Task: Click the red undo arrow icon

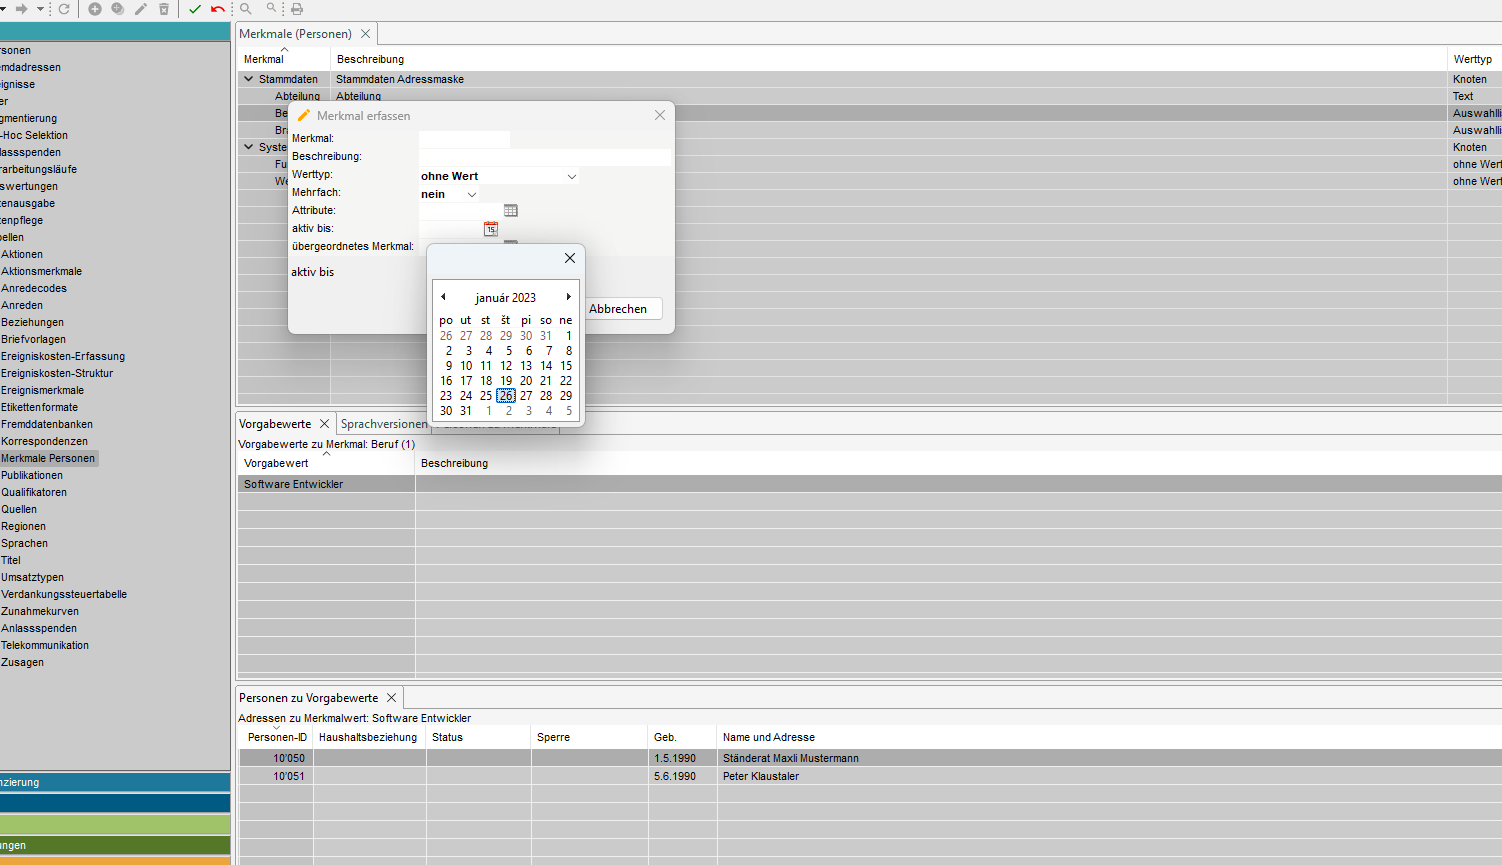Action: tap(218, 9)
